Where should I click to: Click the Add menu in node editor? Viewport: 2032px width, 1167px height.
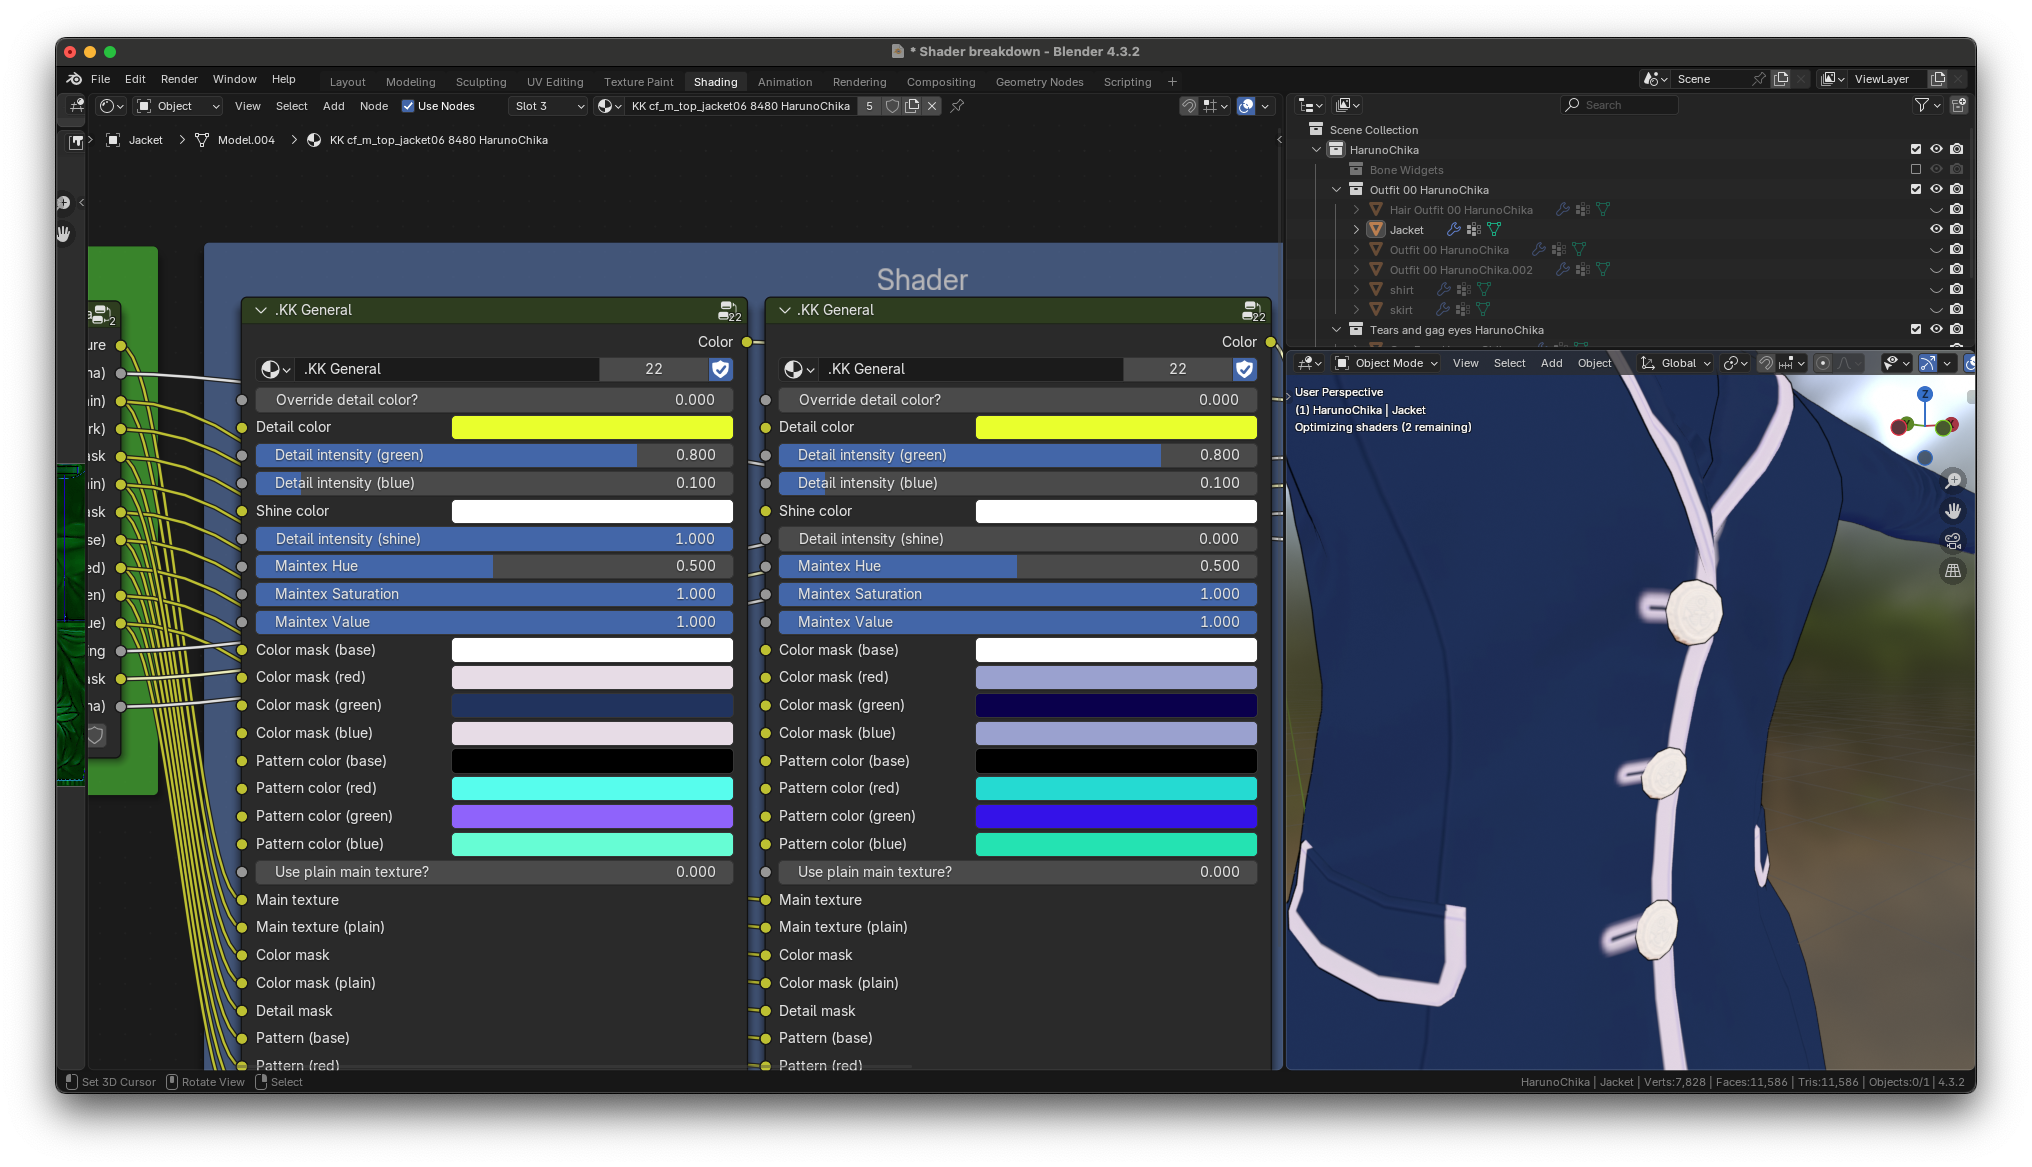(333, 106)
